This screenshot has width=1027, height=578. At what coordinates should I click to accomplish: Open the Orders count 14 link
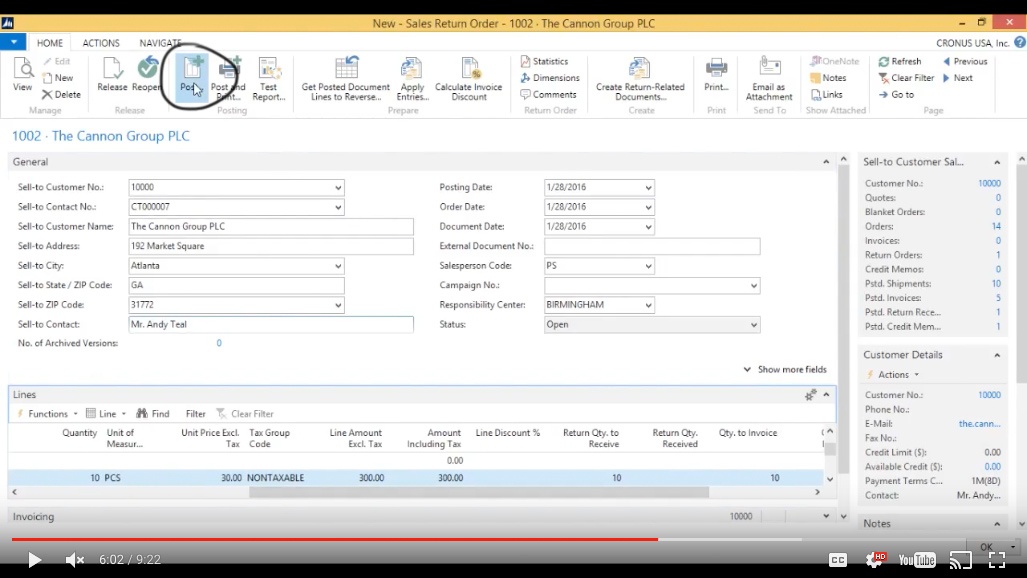click(996, 226)
